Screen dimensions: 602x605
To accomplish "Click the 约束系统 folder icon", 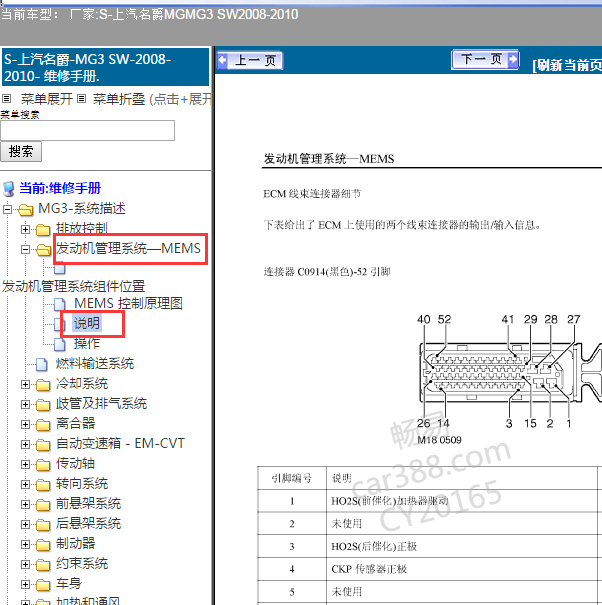I will (x=43, y=565).
